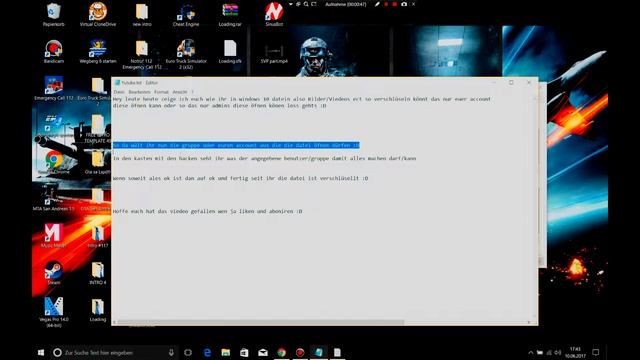This screenshot has height=360, width=640.
Task: Click the red record-stop button in Bandicam overlay
Action: coord(395,4)
